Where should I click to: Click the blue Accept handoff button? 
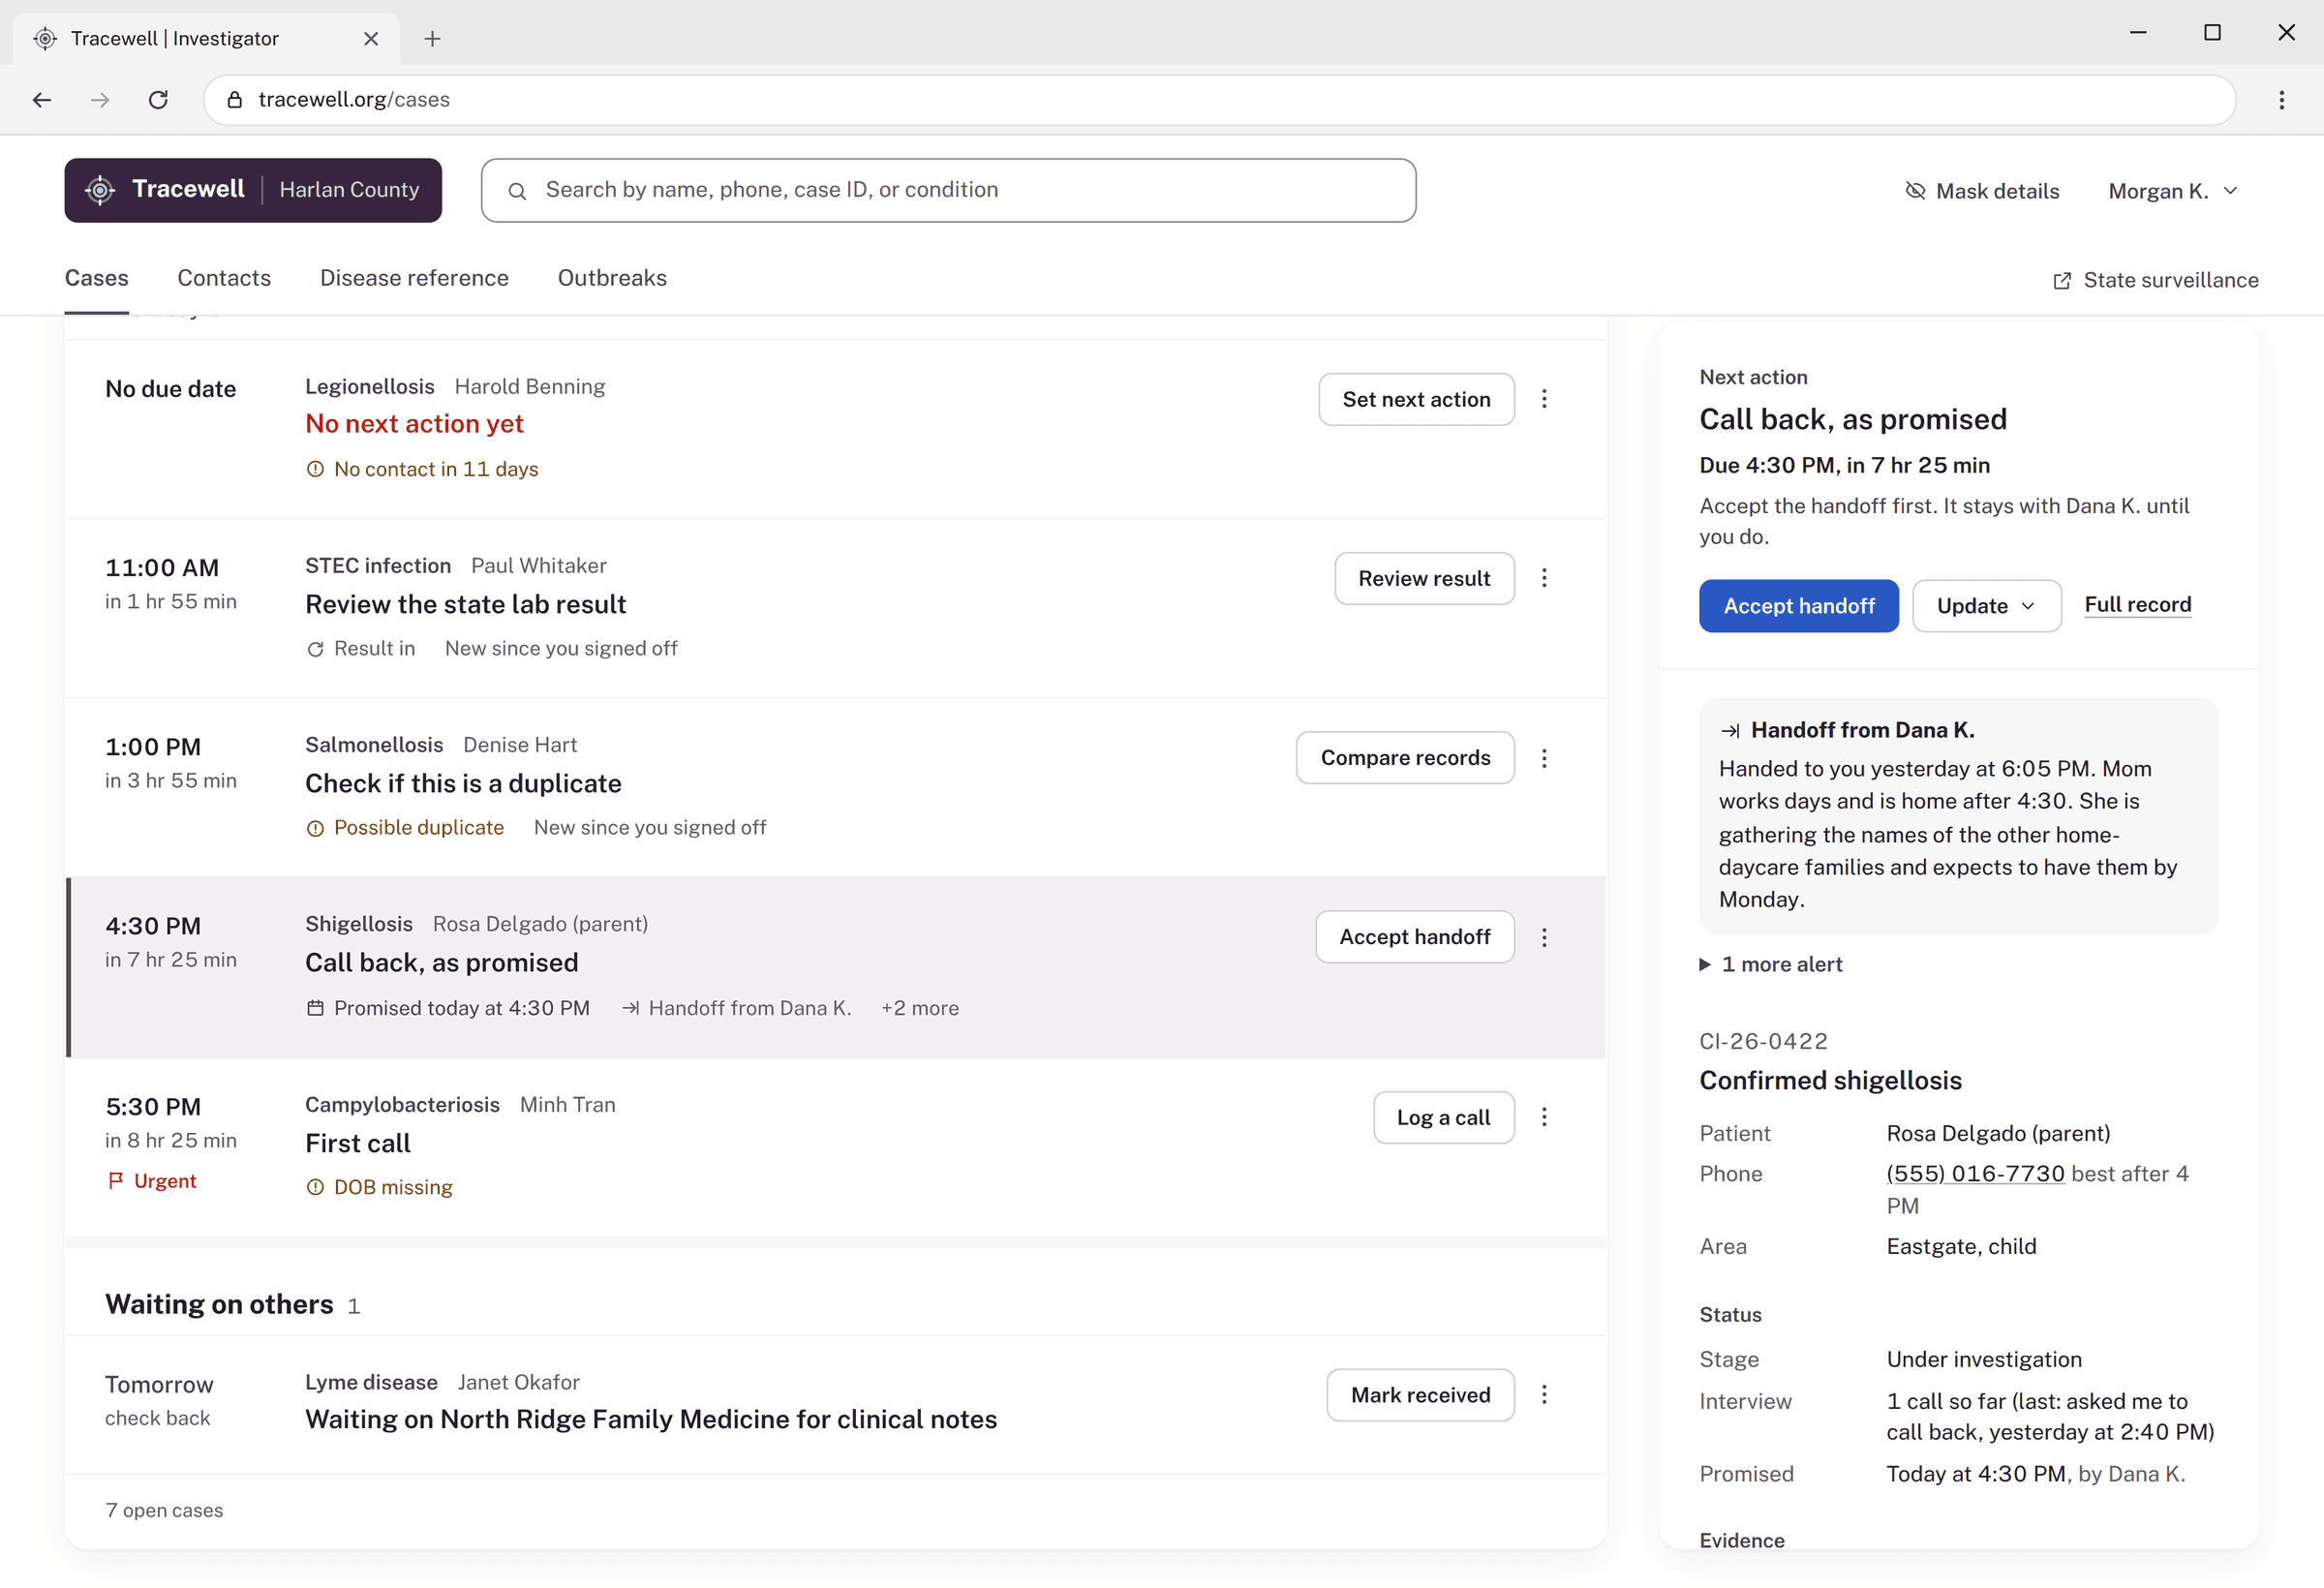click(1798, 606)
